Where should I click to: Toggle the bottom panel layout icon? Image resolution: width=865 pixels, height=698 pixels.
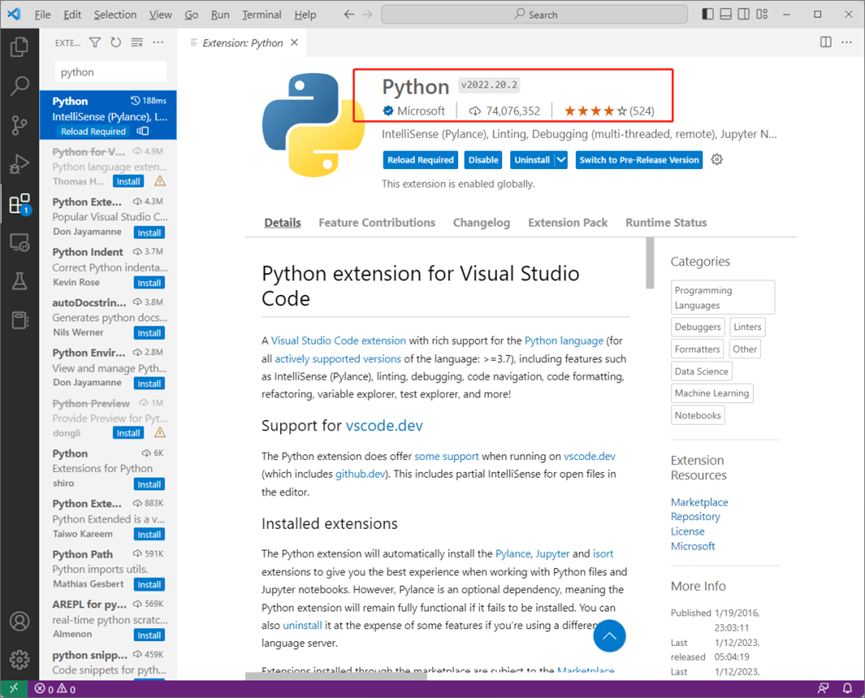[x=726, y=14]
